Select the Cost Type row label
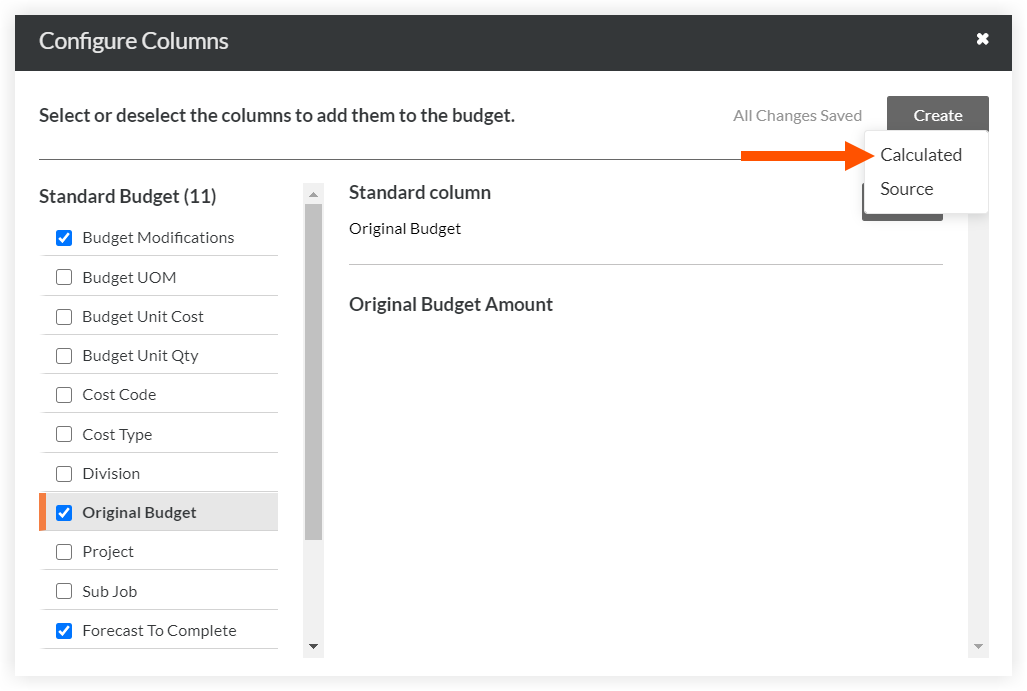This screenshot has height=691, width=1027. pyautogui.click(x=117, y=435)
